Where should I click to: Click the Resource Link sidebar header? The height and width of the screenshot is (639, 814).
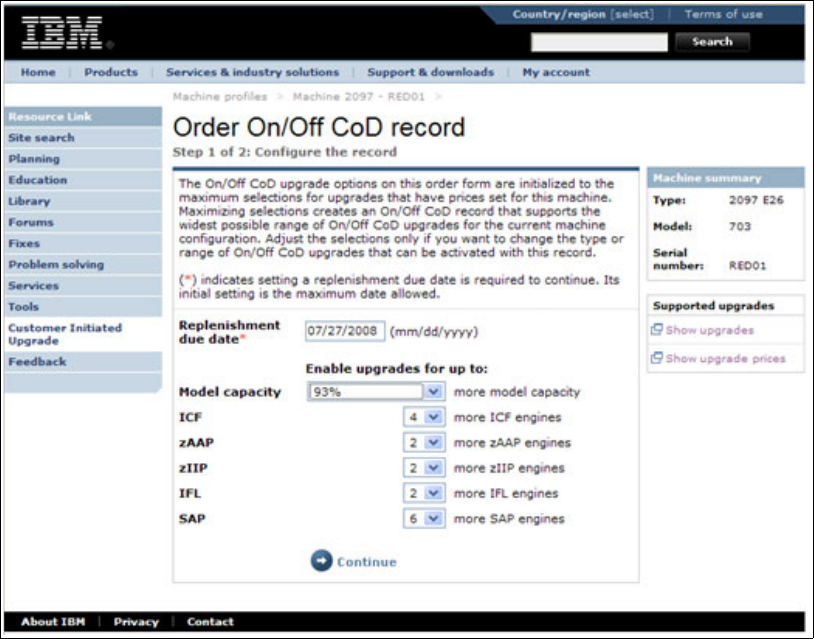coord(83,116)
